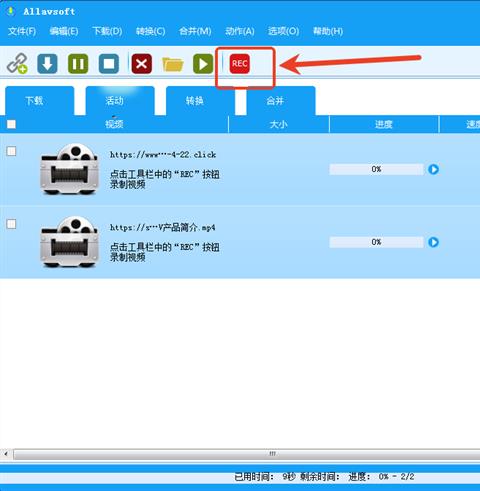The height and width of the screenshot is (491, 480).
Task: Click the scrollbar left arrow
Action: [x=6, y=454]
